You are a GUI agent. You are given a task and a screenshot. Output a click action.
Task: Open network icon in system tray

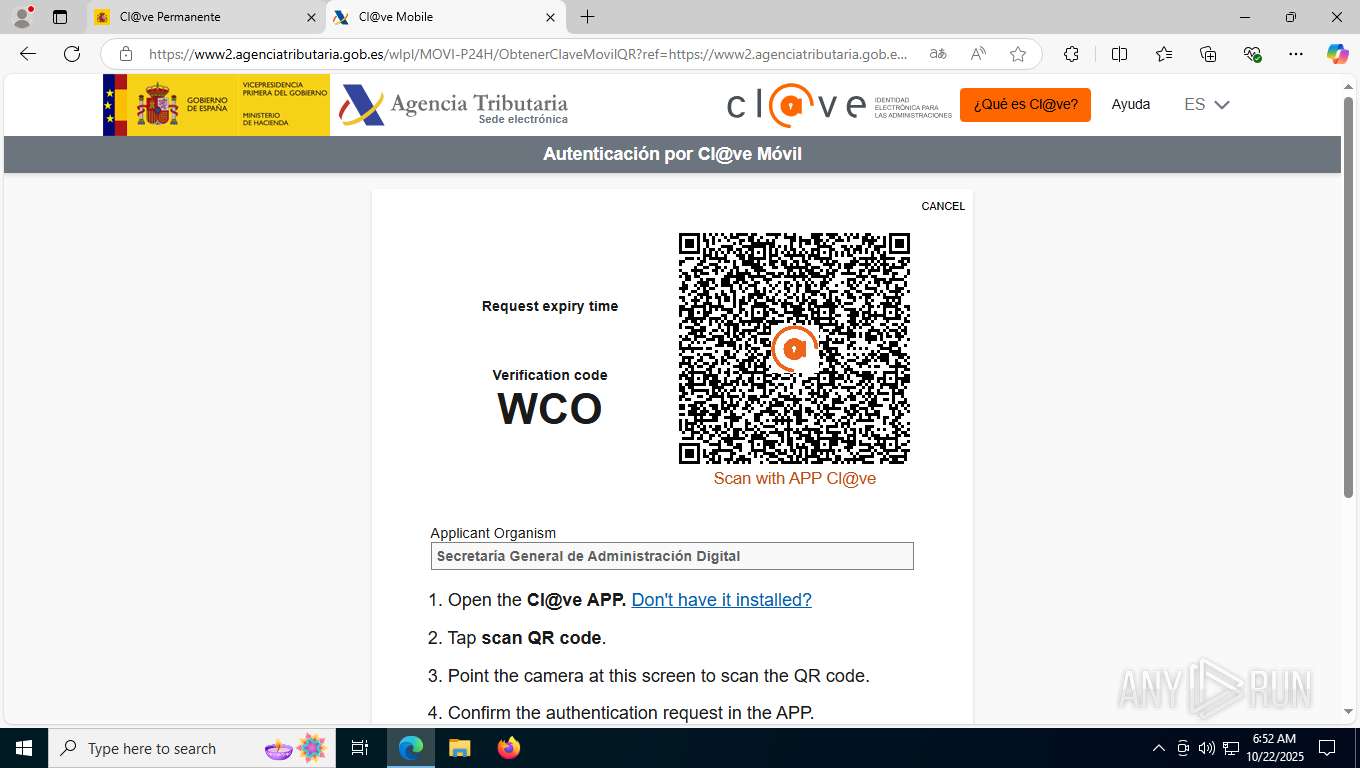pos(1231,748)
